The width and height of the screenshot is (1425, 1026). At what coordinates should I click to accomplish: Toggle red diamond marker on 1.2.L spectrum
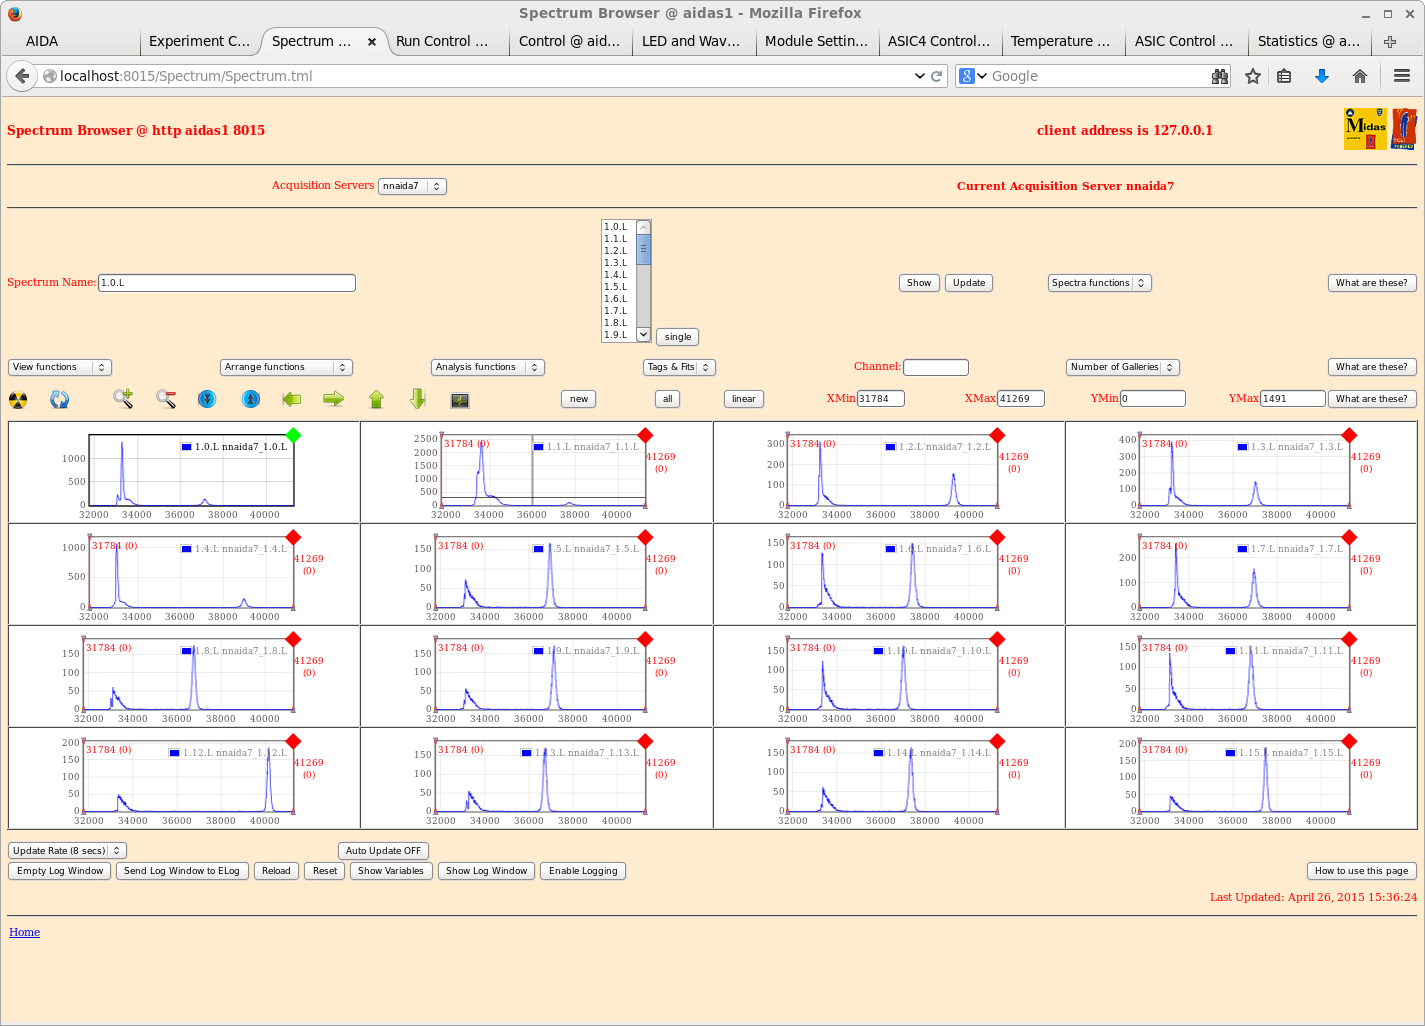coord(997,435)
